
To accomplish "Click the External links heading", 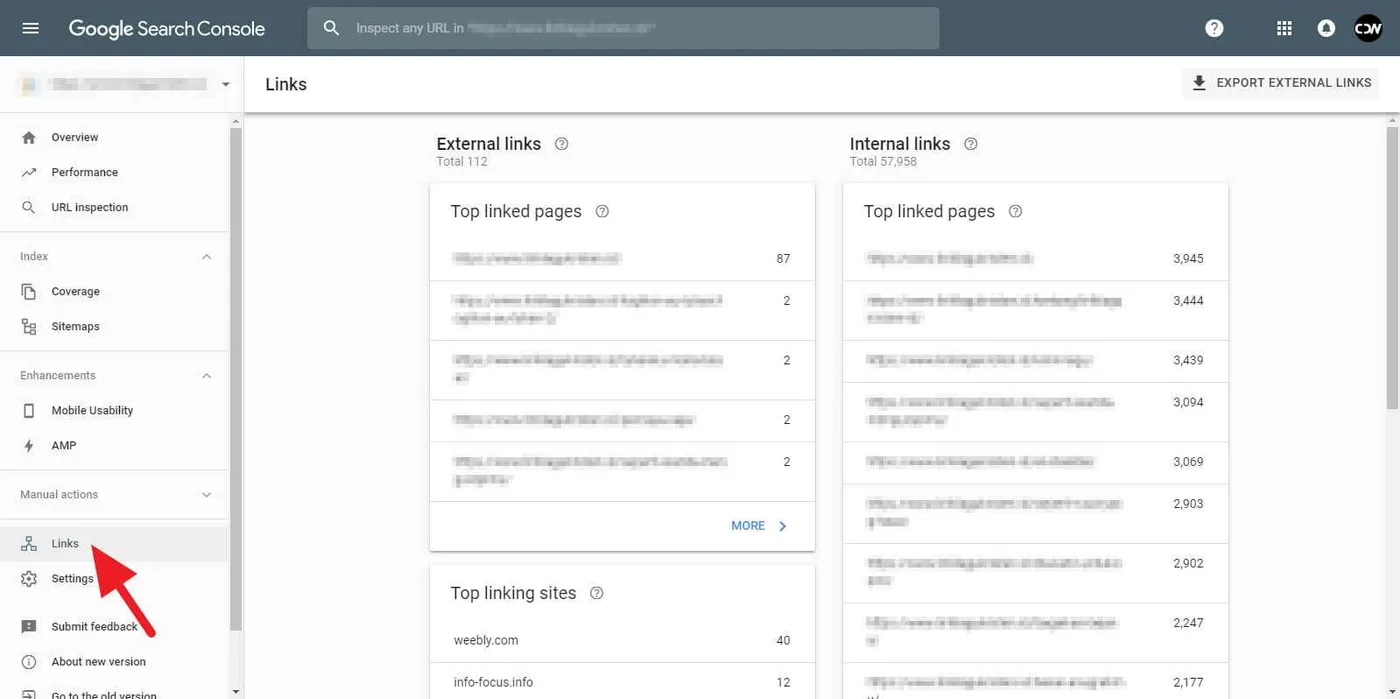I will click(489, 144).
